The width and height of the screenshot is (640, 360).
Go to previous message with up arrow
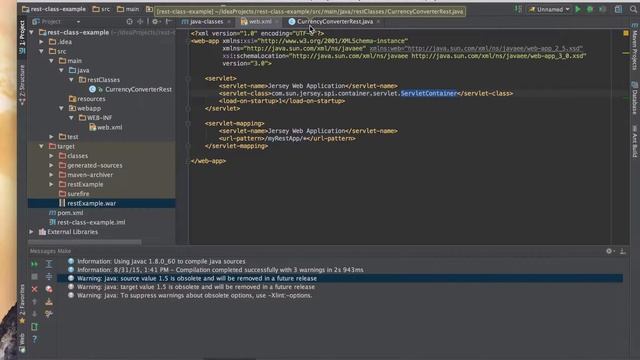[35, 302]
